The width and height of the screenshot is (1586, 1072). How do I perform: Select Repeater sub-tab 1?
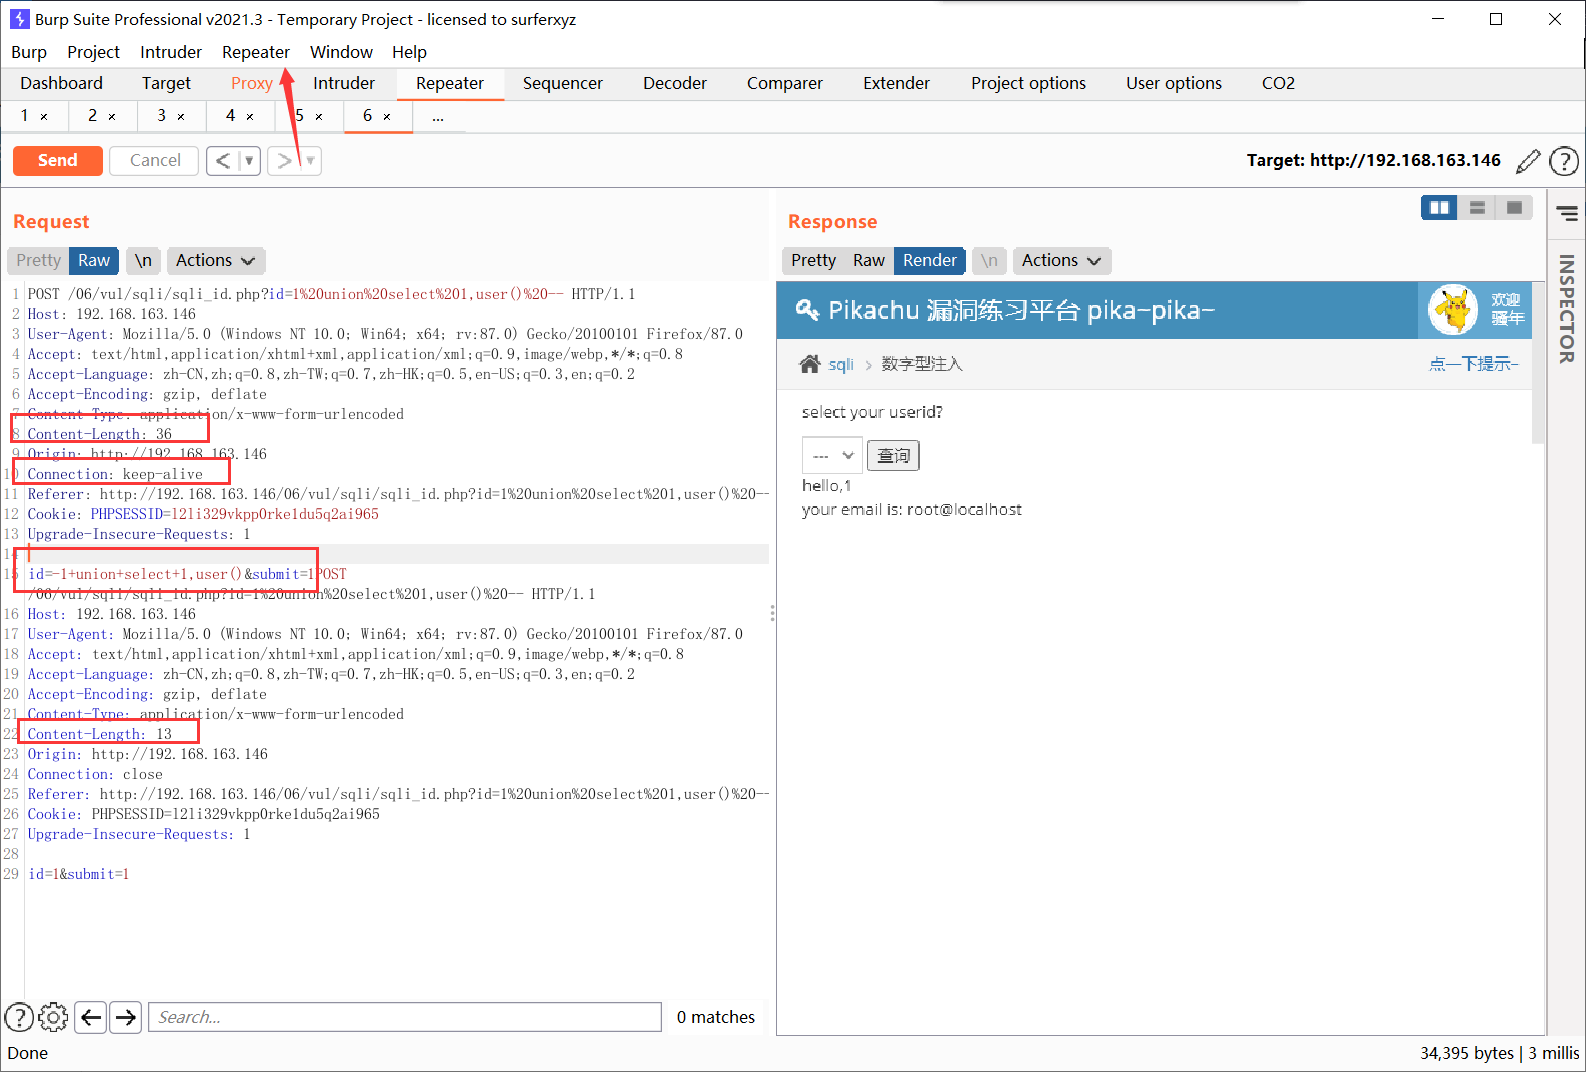(25, 115)
